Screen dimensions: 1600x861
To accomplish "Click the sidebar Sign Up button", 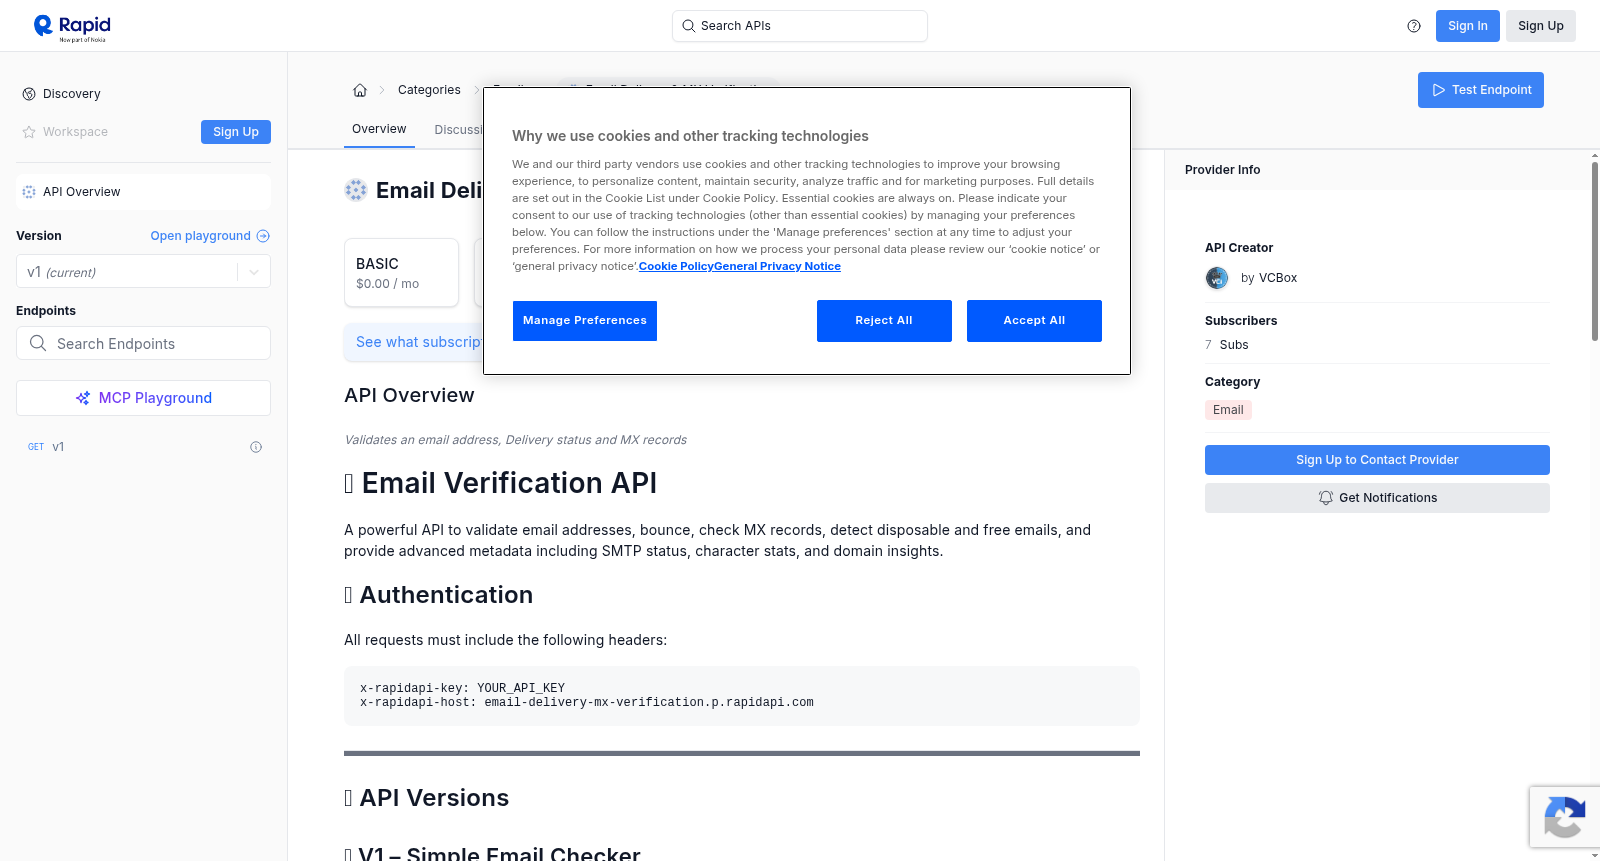I will click(x=236, y=132).
